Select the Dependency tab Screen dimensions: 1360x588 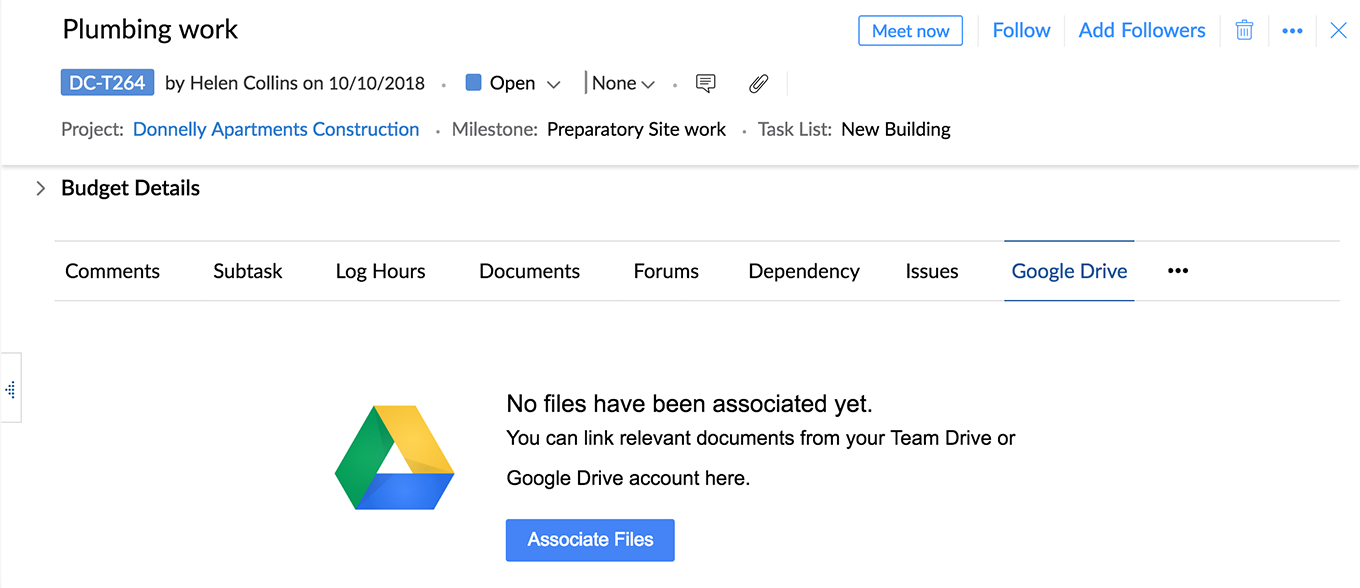(804, 271)
